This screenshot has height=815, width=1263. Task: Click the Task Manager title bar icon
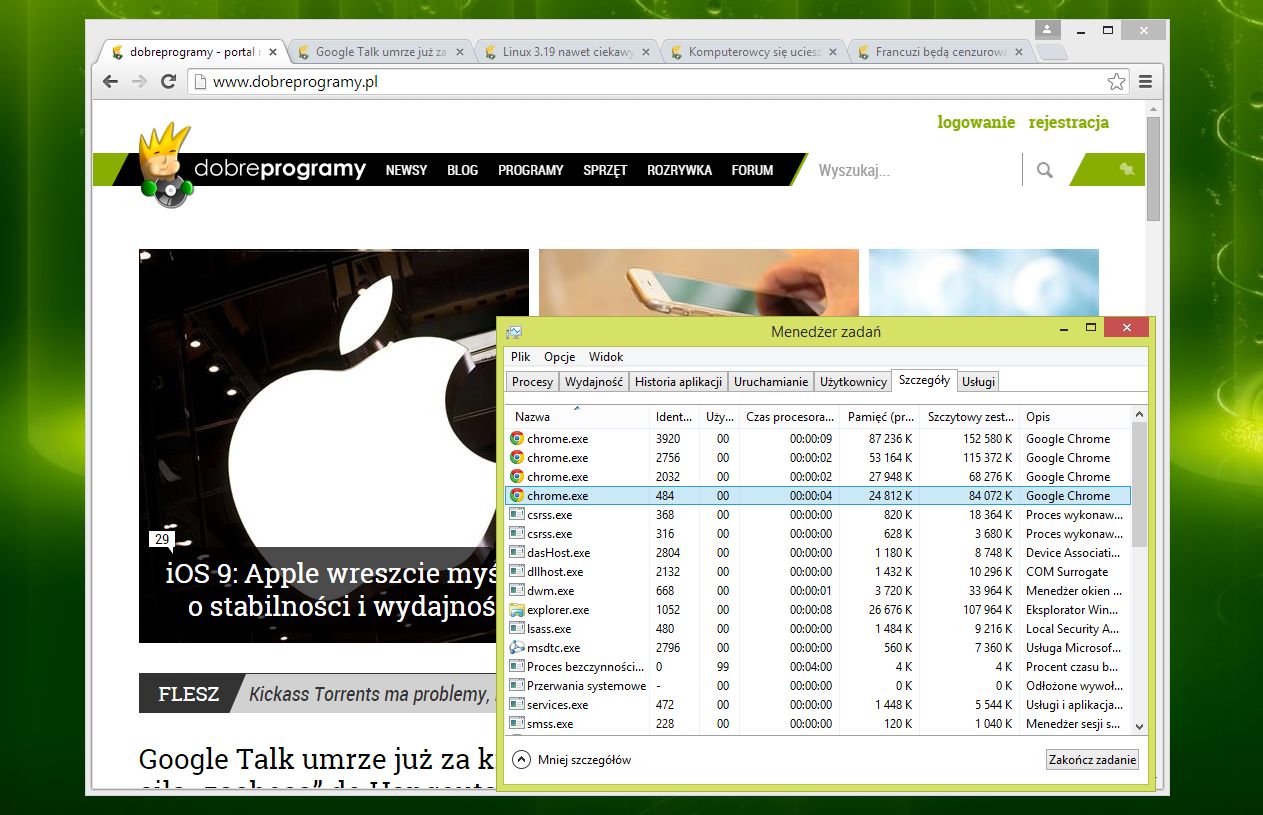(x=514, y=332)
